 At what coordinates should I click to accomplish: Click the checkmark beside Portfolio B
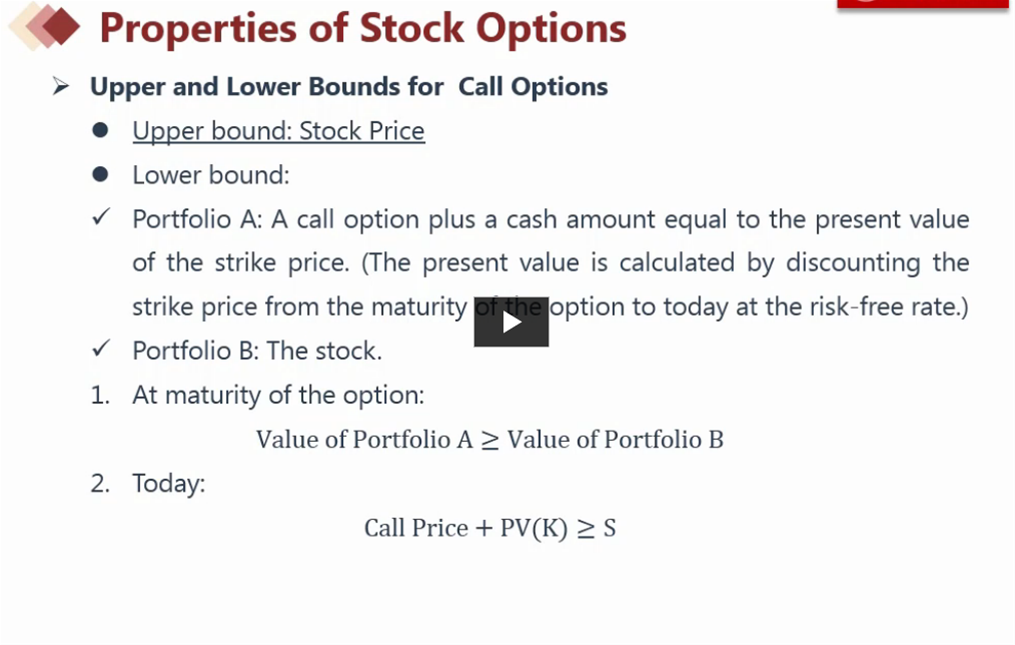click(101, 348)
